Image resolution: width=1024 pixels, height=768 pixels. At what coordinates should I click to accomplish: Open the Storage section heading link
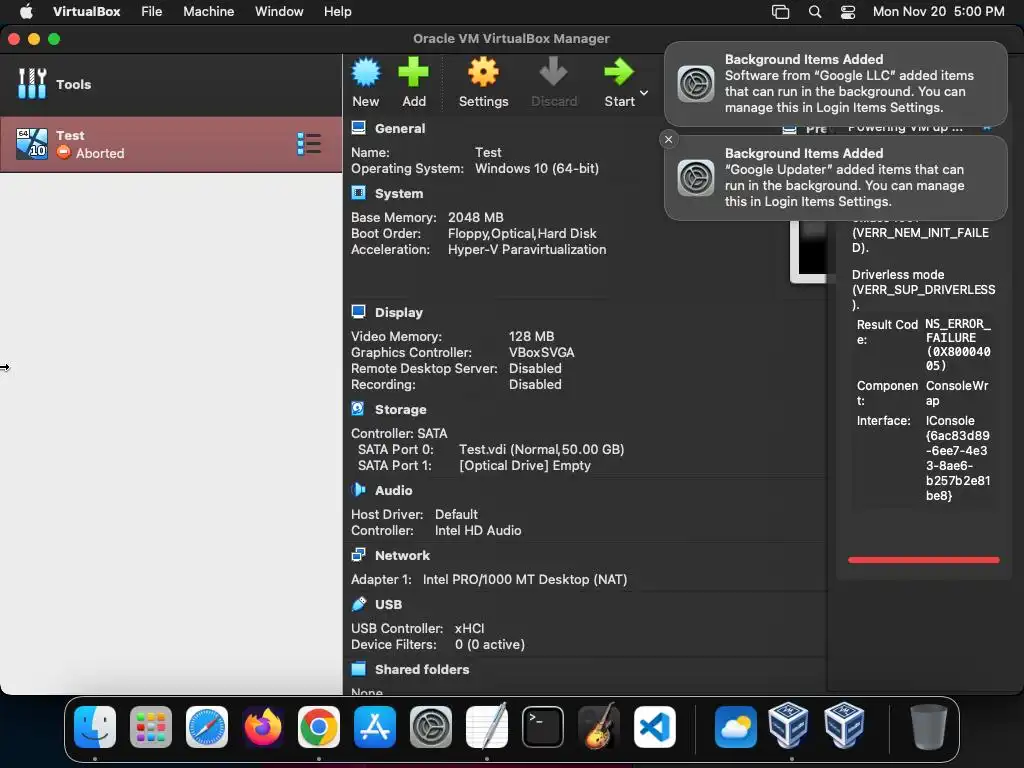(x=400, y=409)
